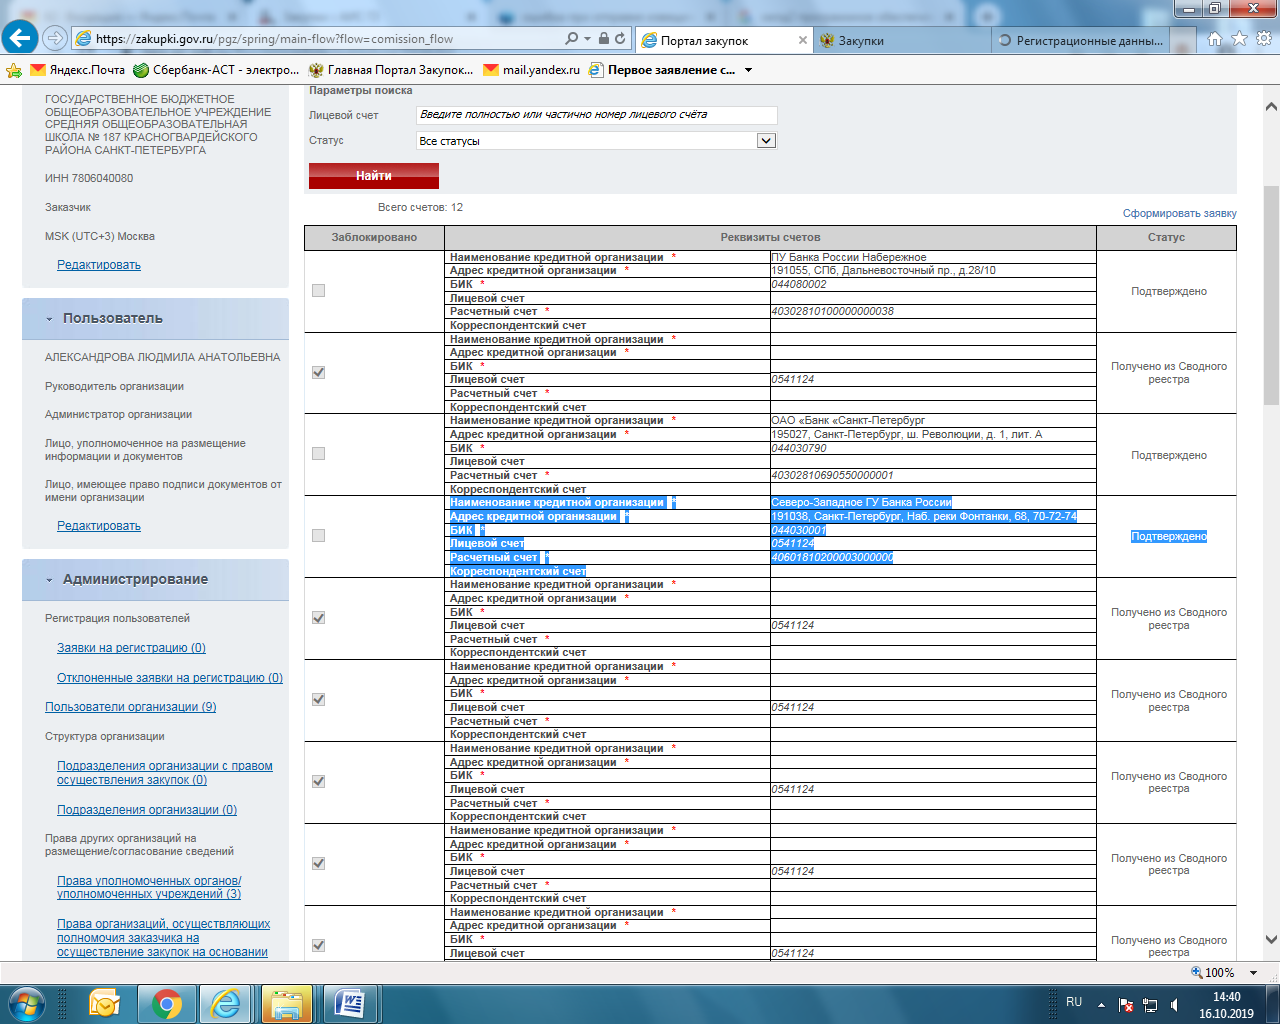Open Microsoft Word from the taskbar
Screen dimensions: 1280x1024
coord(349,1003)
